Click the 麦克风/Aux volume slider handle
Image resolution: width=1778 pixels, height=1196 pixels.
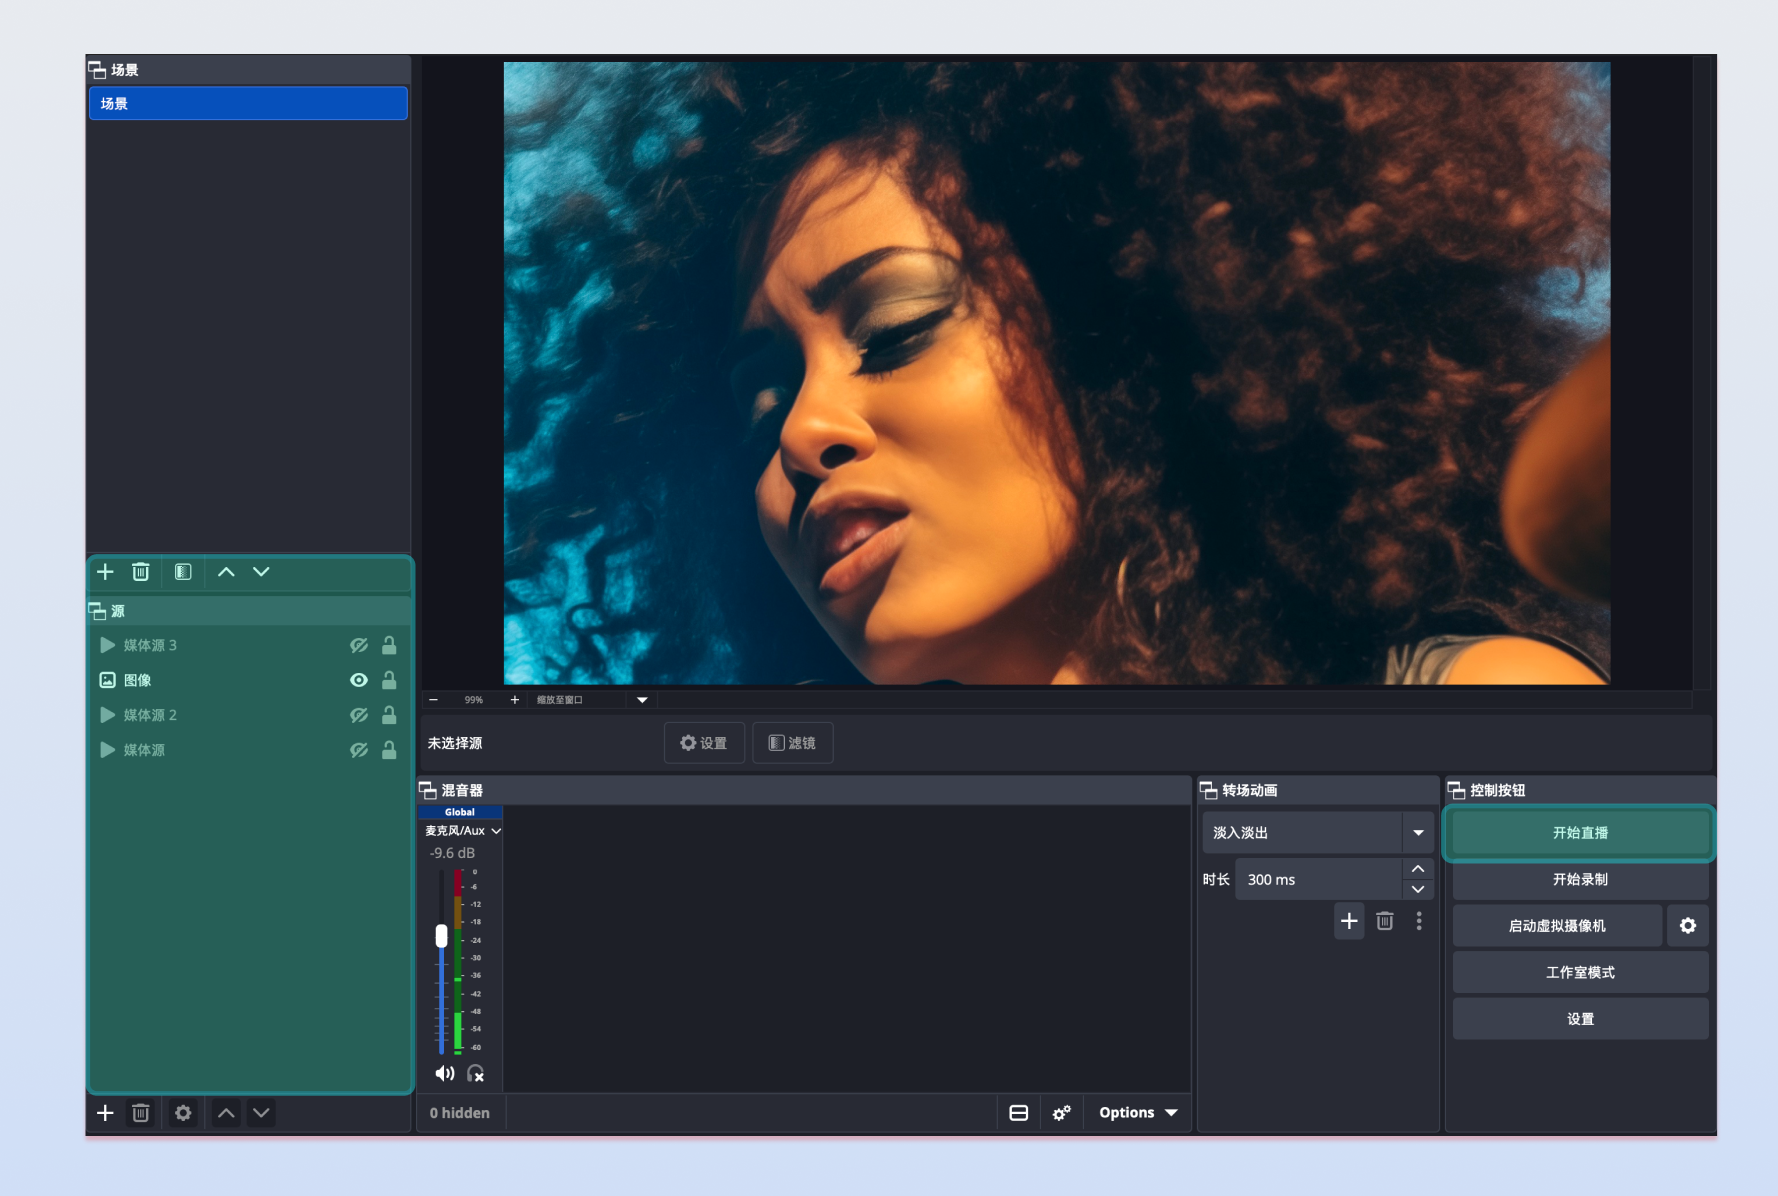(x=441, y=936)
